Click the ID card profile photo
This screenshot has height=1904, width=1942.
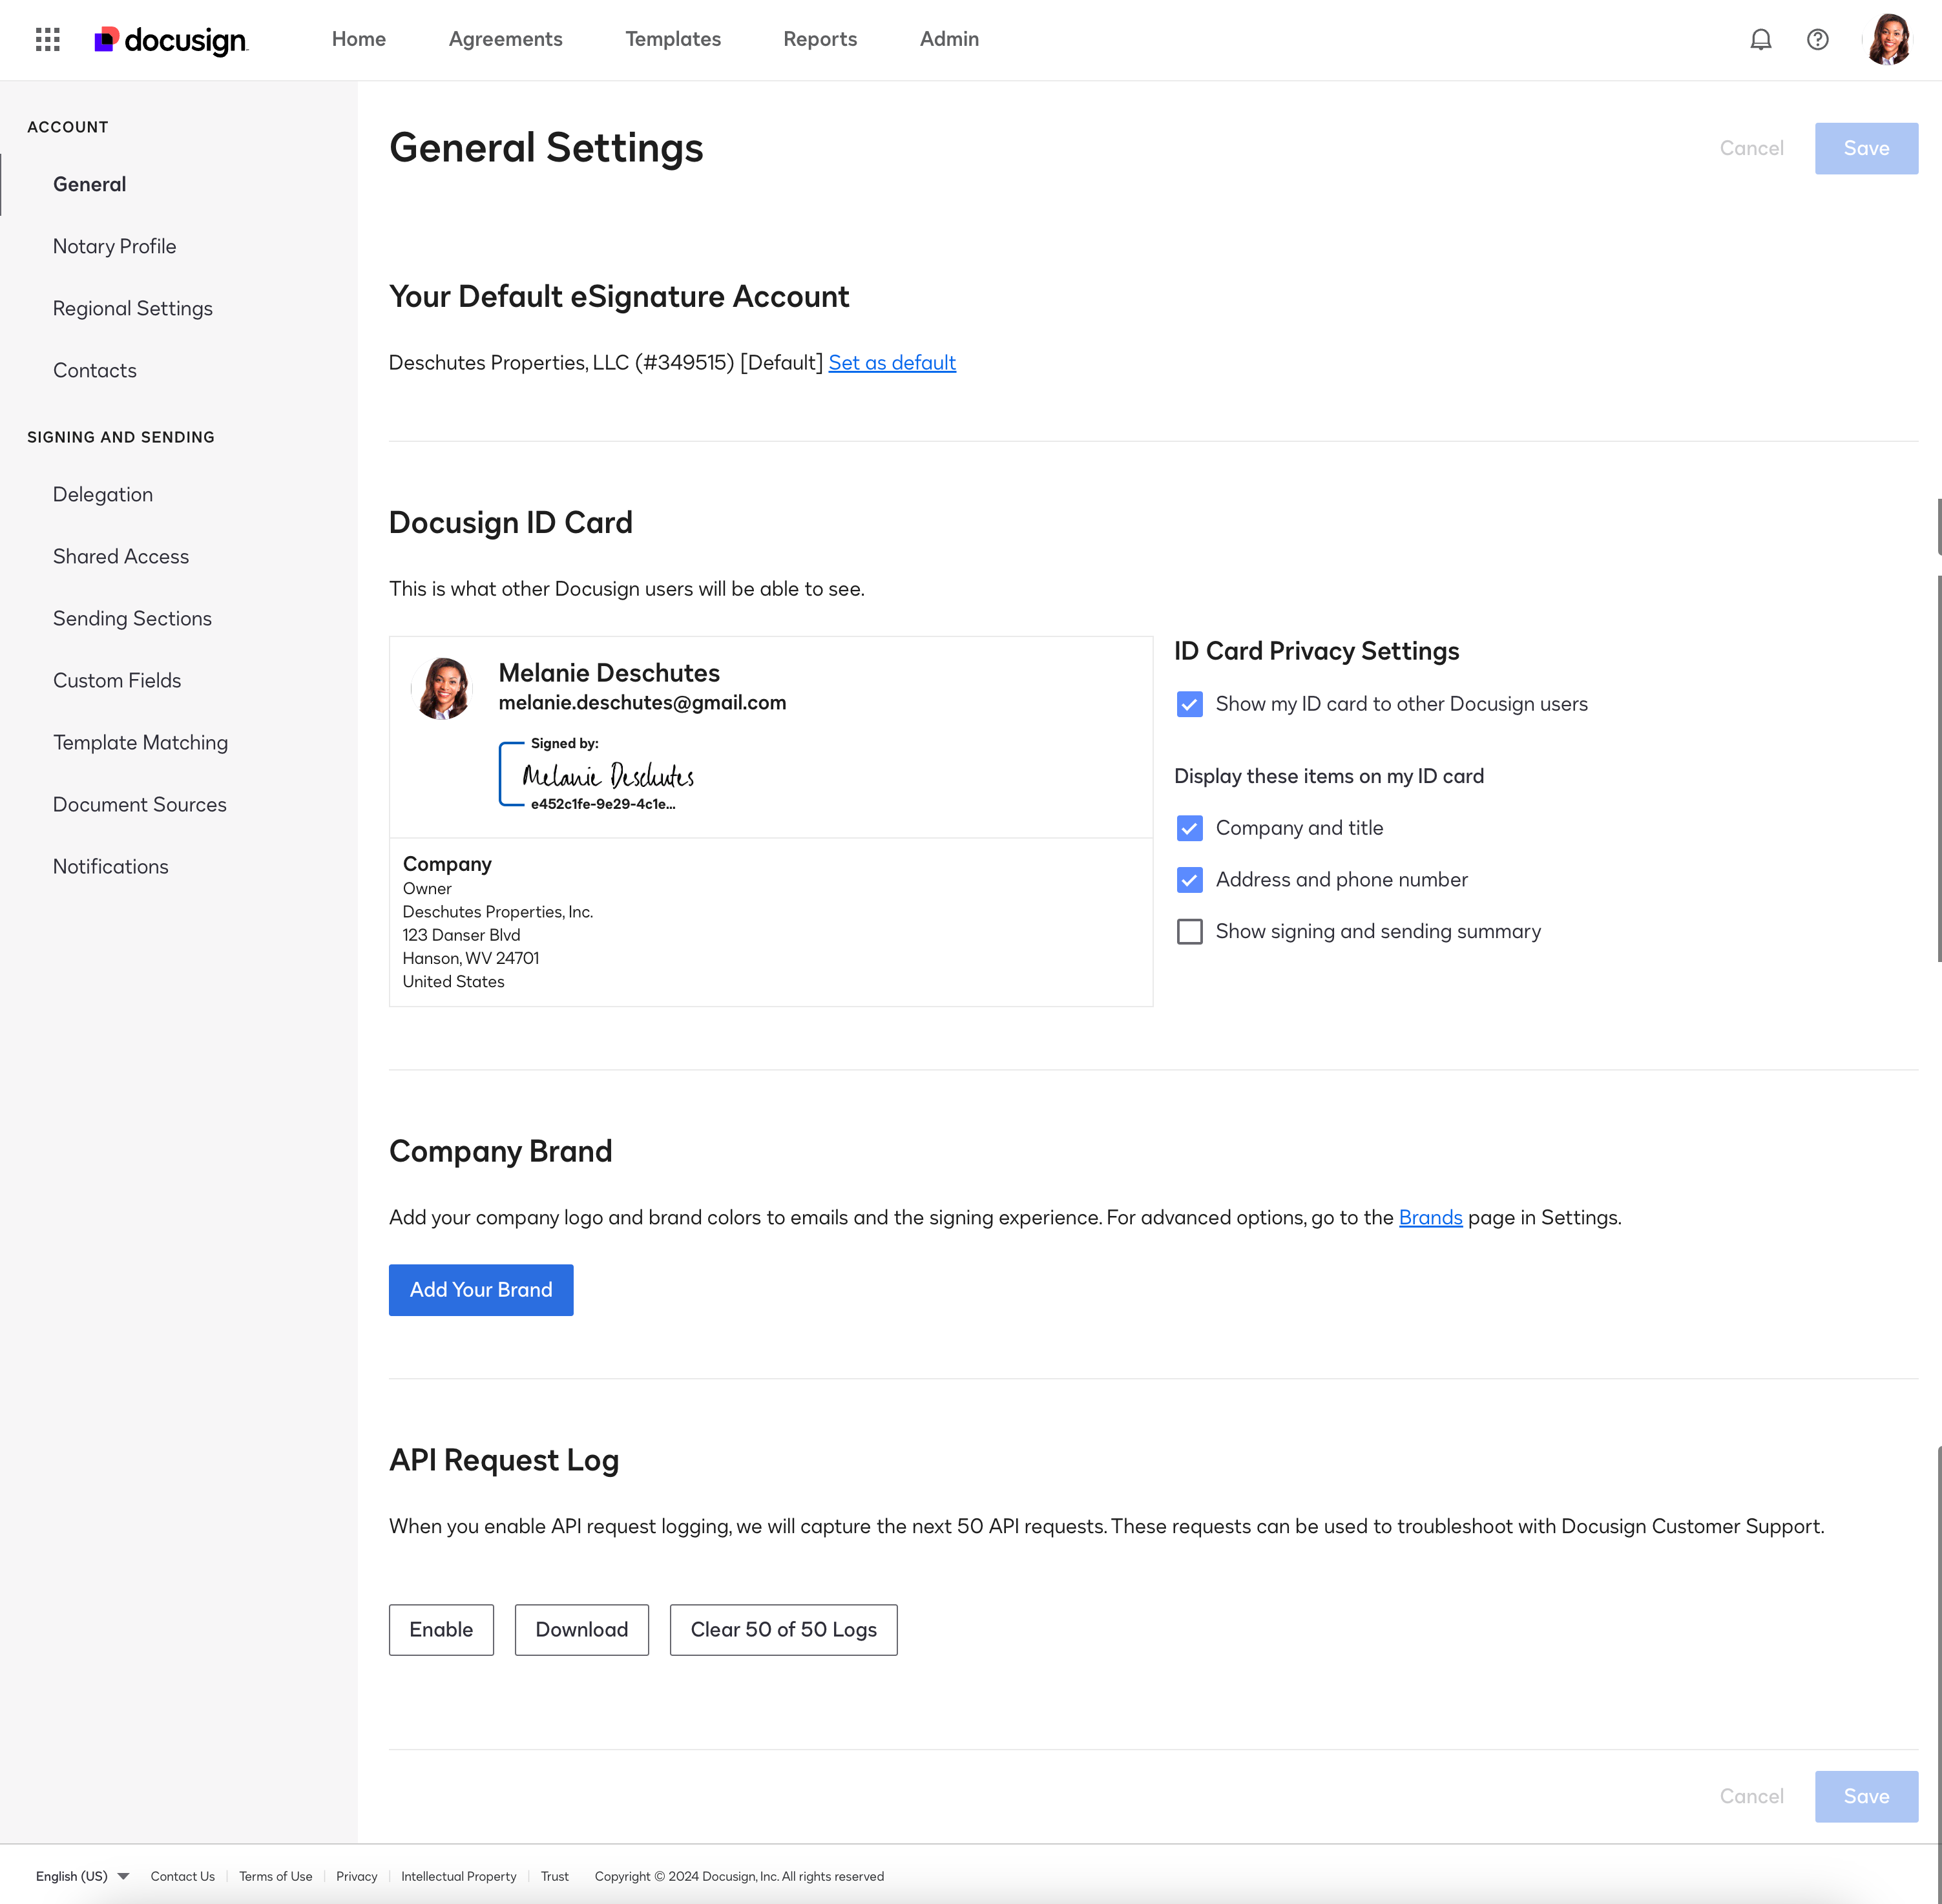click(443, 688)
